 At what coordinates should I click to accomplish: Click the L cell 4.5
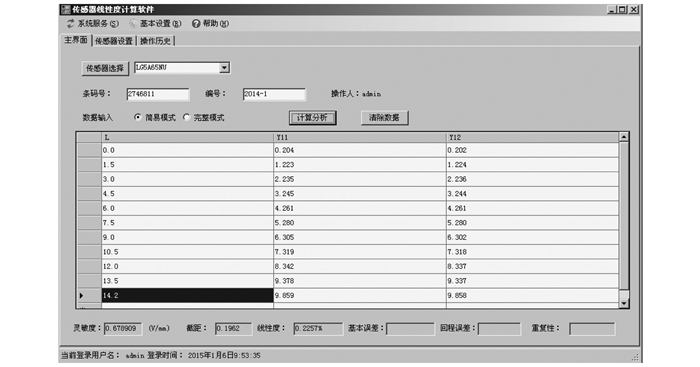tap(187, 194)
